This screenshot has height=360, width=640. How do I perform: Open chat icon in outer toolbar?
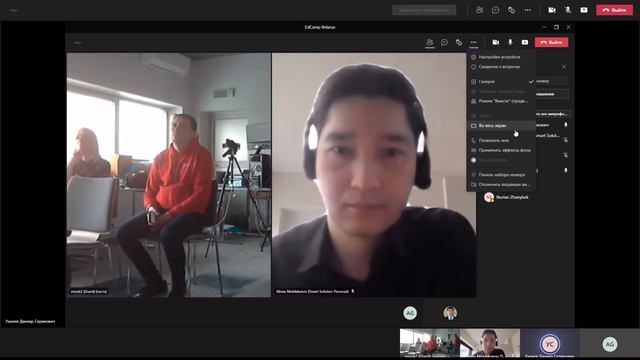click(495, 10)
